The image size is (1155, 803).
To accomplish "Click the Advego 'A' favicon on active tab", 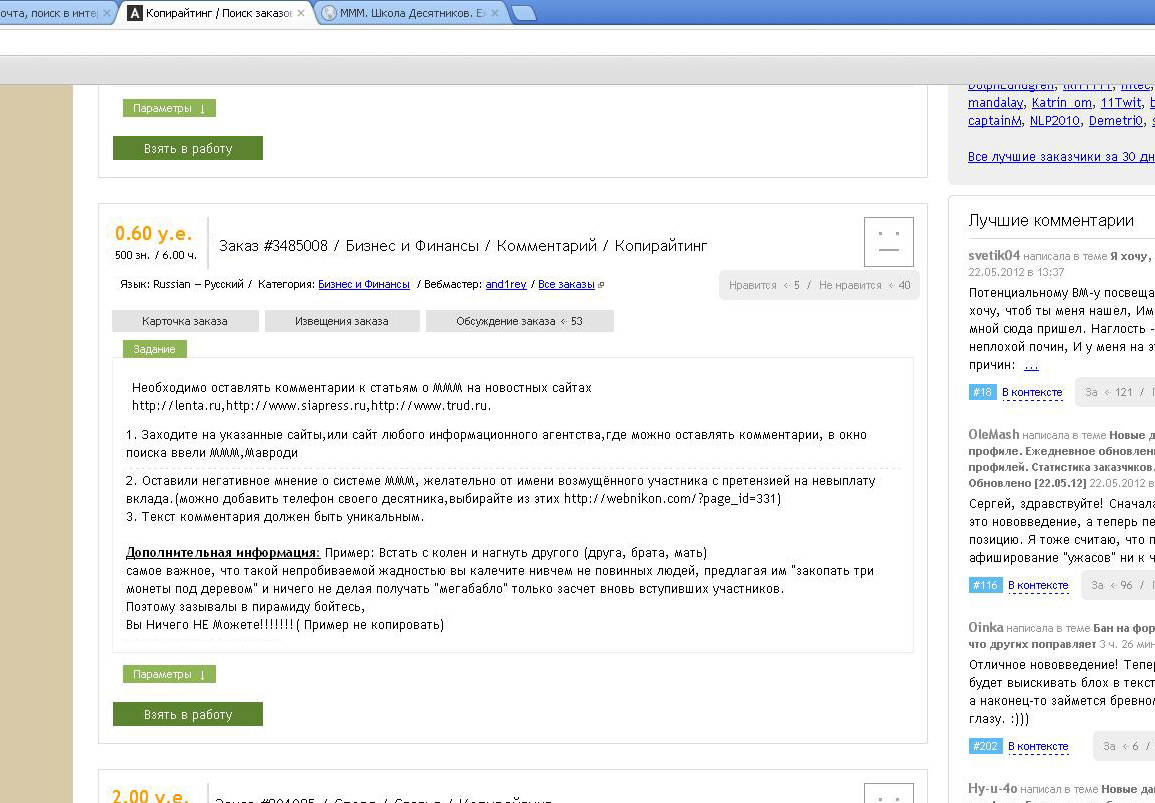I will click(134, 14).
